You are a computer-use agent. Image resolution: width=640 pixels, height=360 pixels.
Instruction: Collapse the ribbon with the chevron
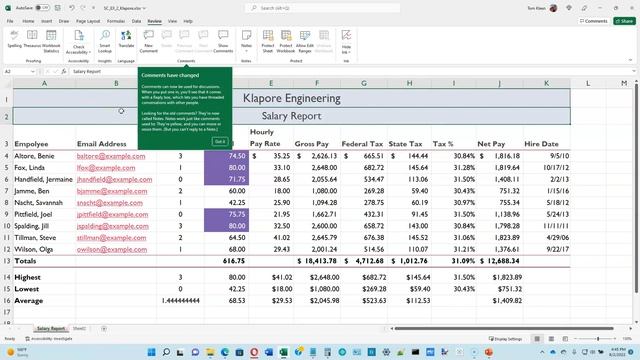coord(631,60)
